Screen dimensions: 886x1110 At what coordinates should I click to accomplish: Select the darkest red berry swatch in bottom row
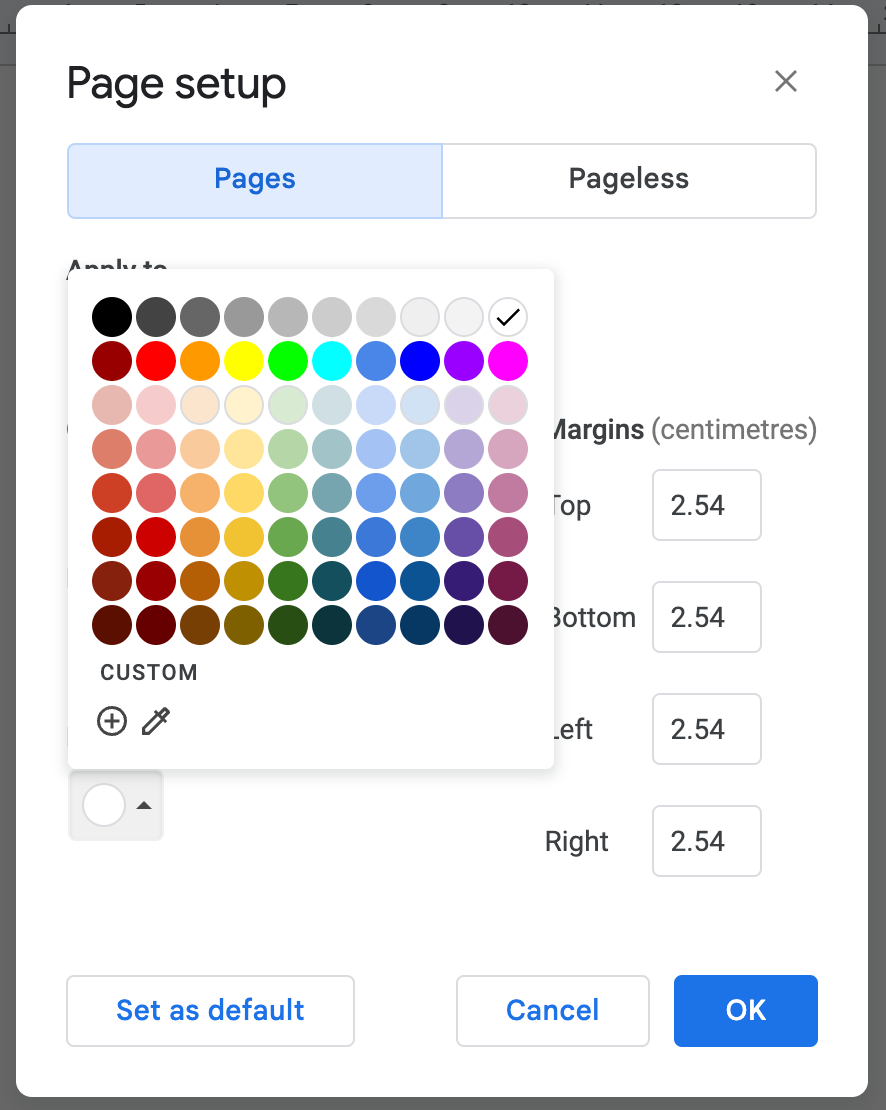tap(112, 625)
